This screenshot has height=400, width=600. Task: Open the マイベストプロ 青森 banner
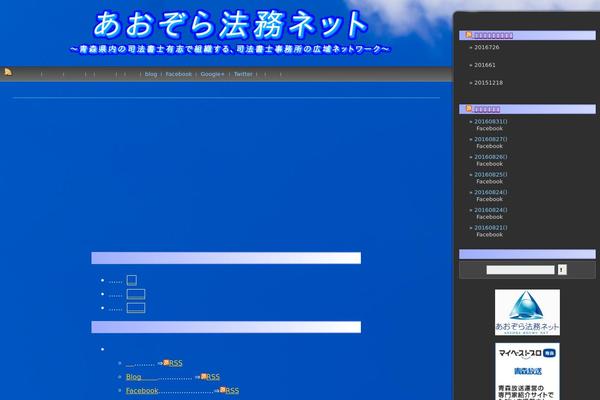(527, 372)
